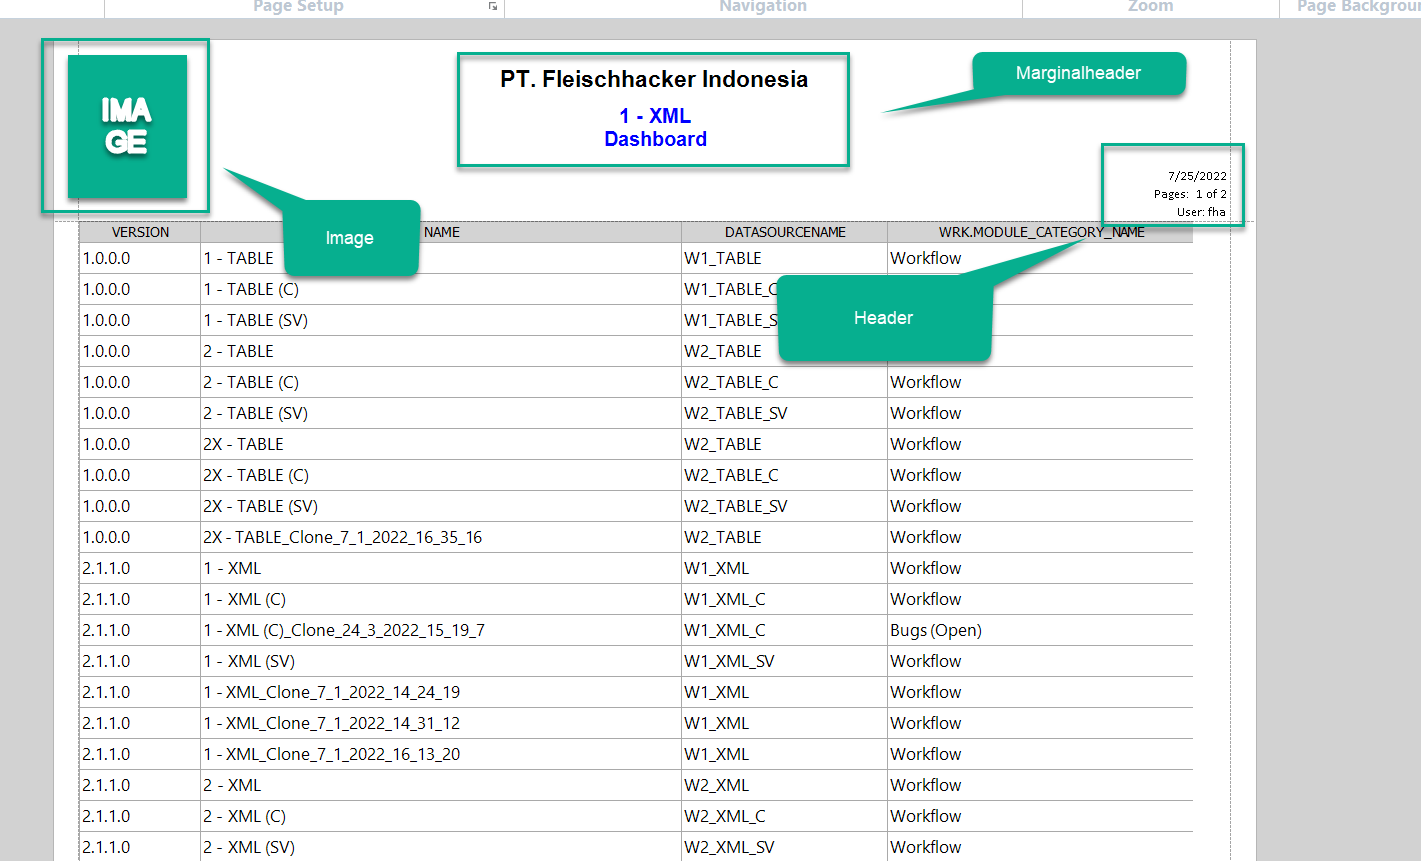Click the DATASOURCENAME column header

(x=784, y=231)
